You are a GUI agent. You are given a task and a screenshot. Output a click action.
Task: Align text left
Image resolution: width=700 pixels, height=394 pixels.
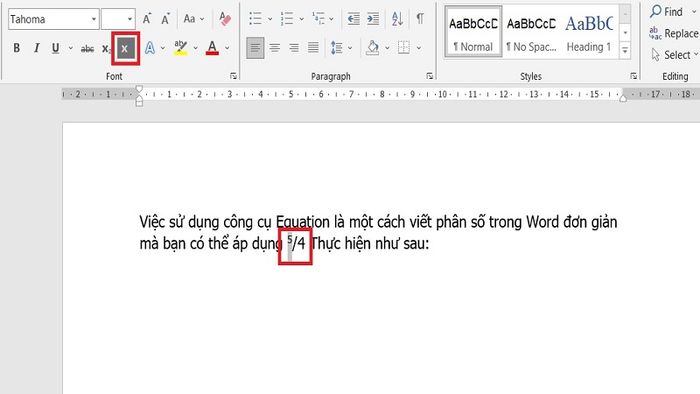pyautogui.click(x=255, y=48)
